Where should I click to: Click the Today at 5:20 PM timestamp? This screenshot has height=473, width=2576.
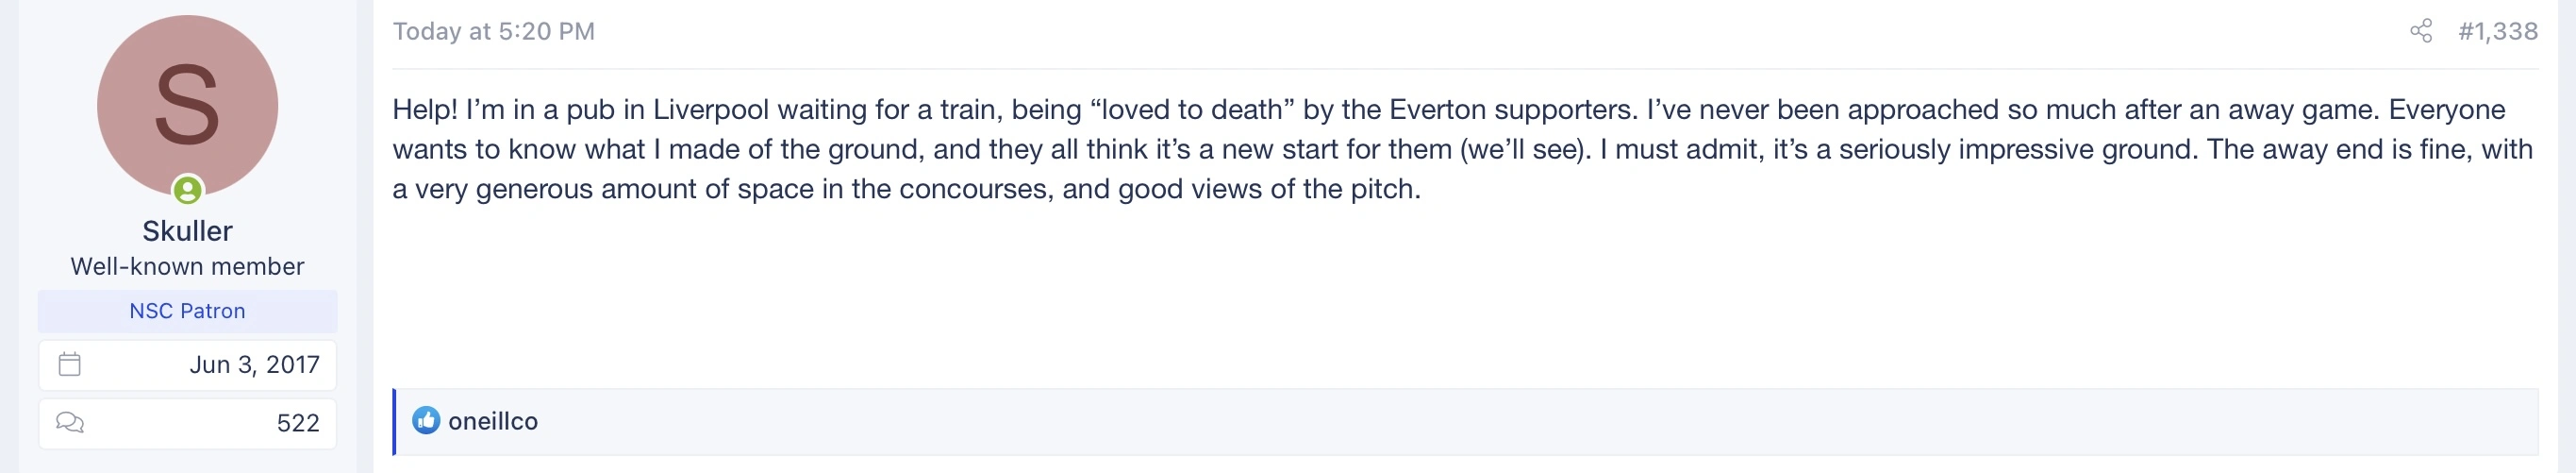pyautogui.click(x=493, y=31)
